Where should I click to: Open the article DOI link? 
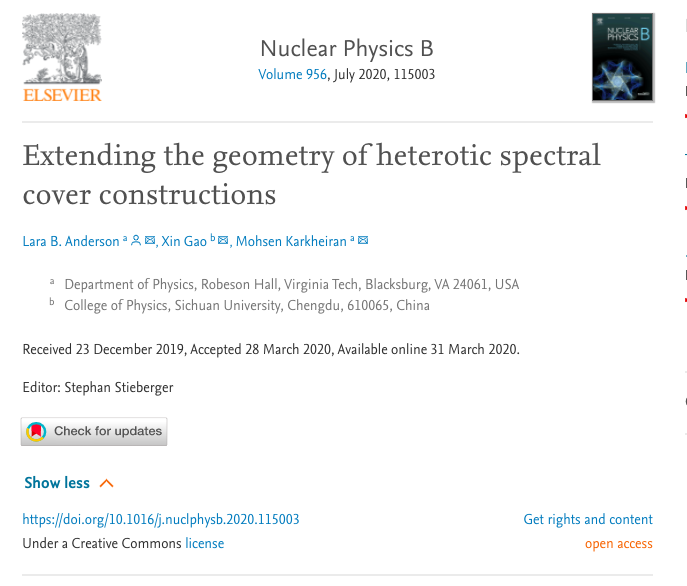161,519
